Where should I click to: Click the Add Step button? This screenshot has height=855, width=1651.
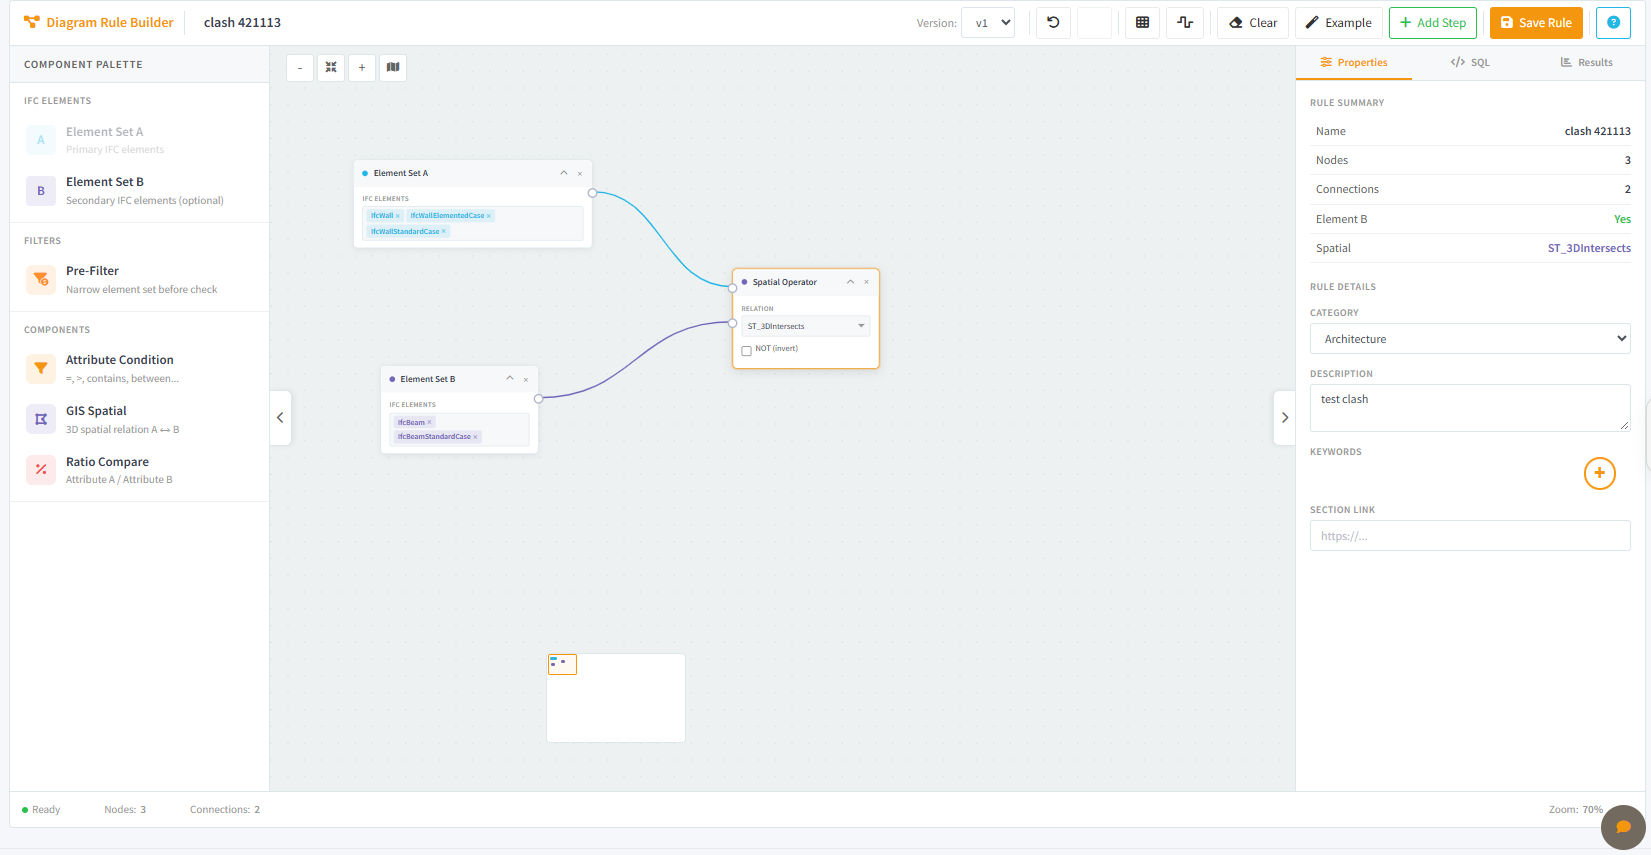(1433, 22)
